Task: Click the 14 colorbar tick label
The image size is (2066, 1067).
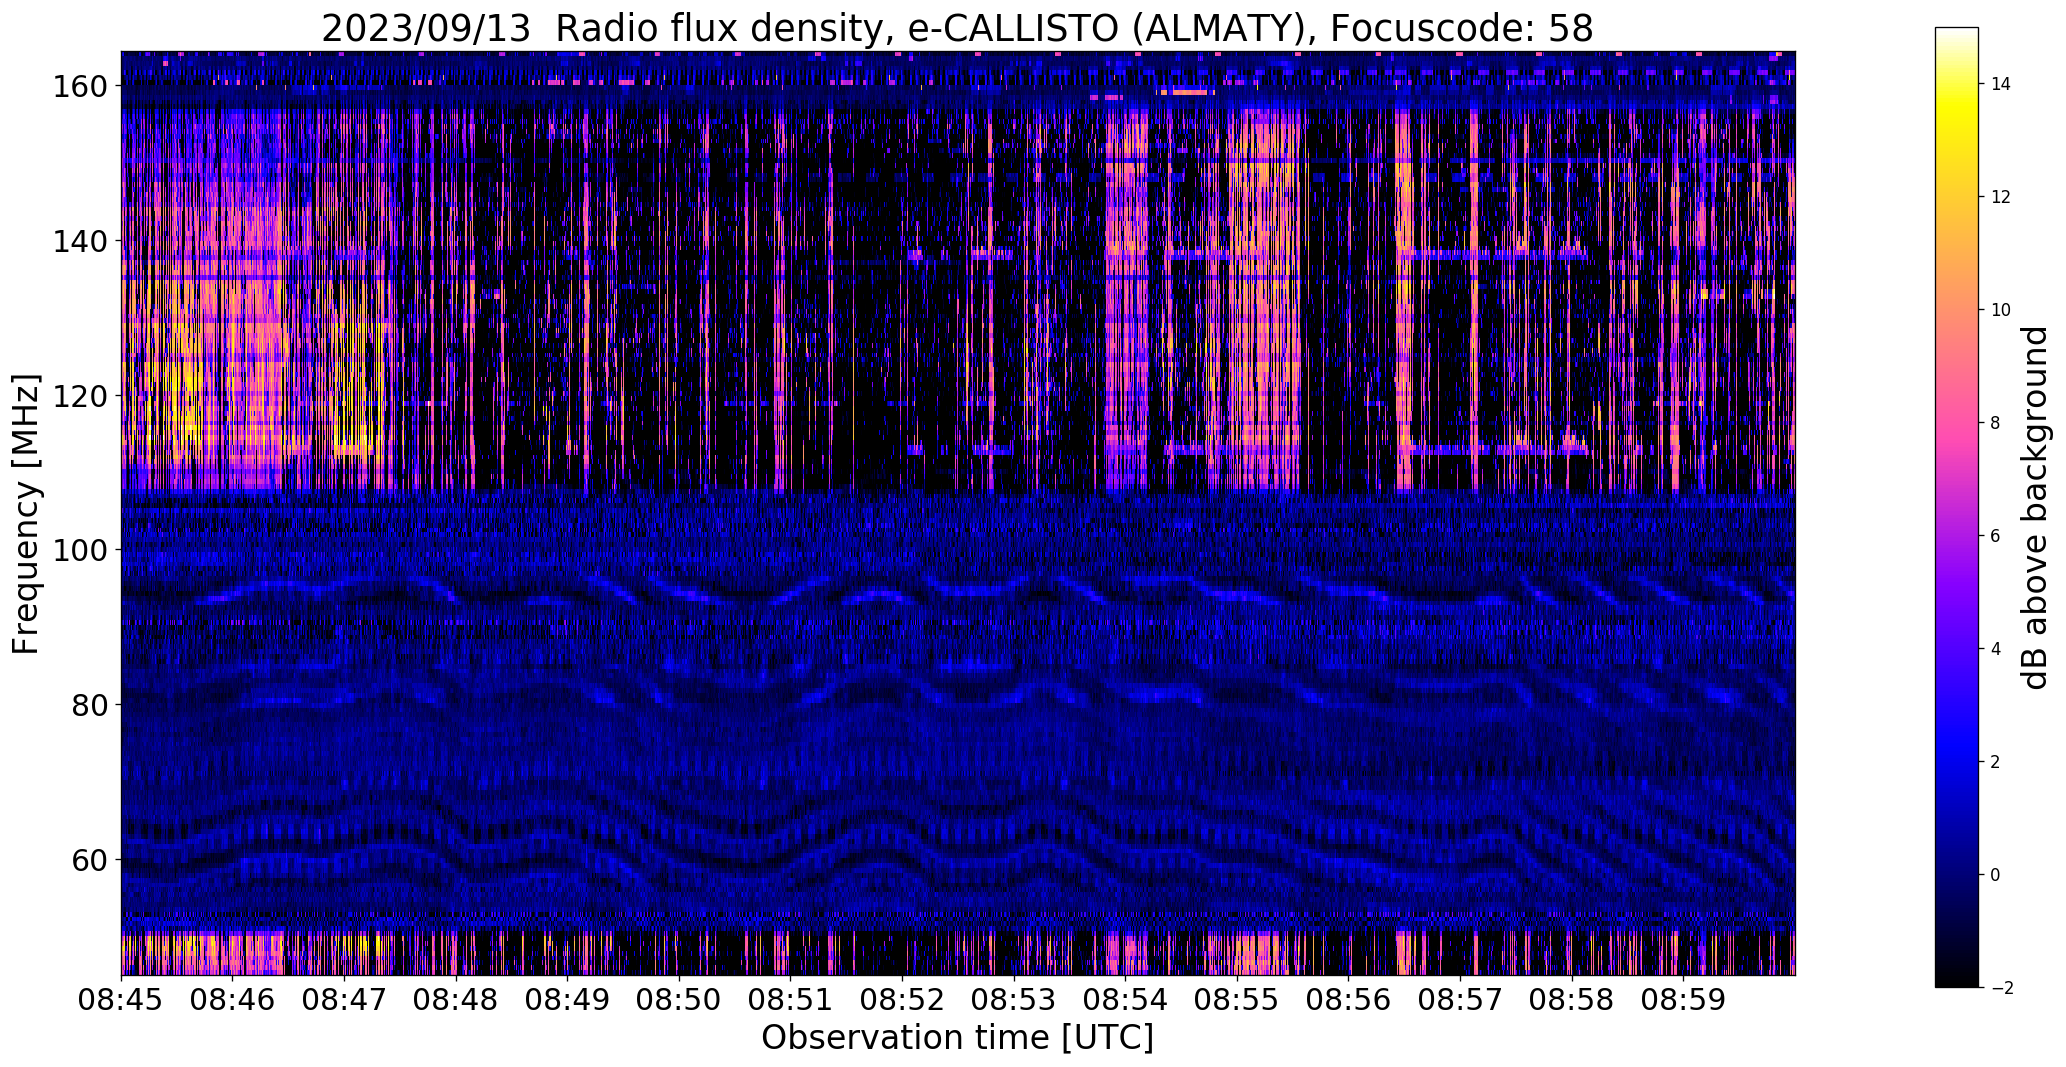Action: (2001, 84)
